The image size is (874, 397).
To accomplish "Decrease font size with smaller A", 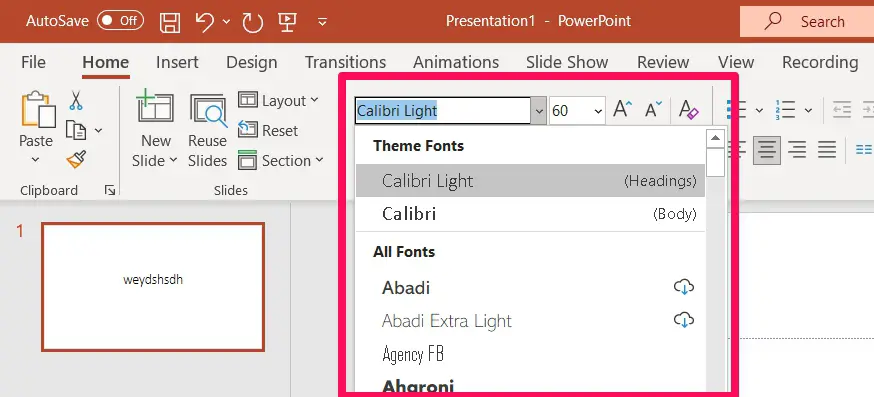I will pos(653,109).
